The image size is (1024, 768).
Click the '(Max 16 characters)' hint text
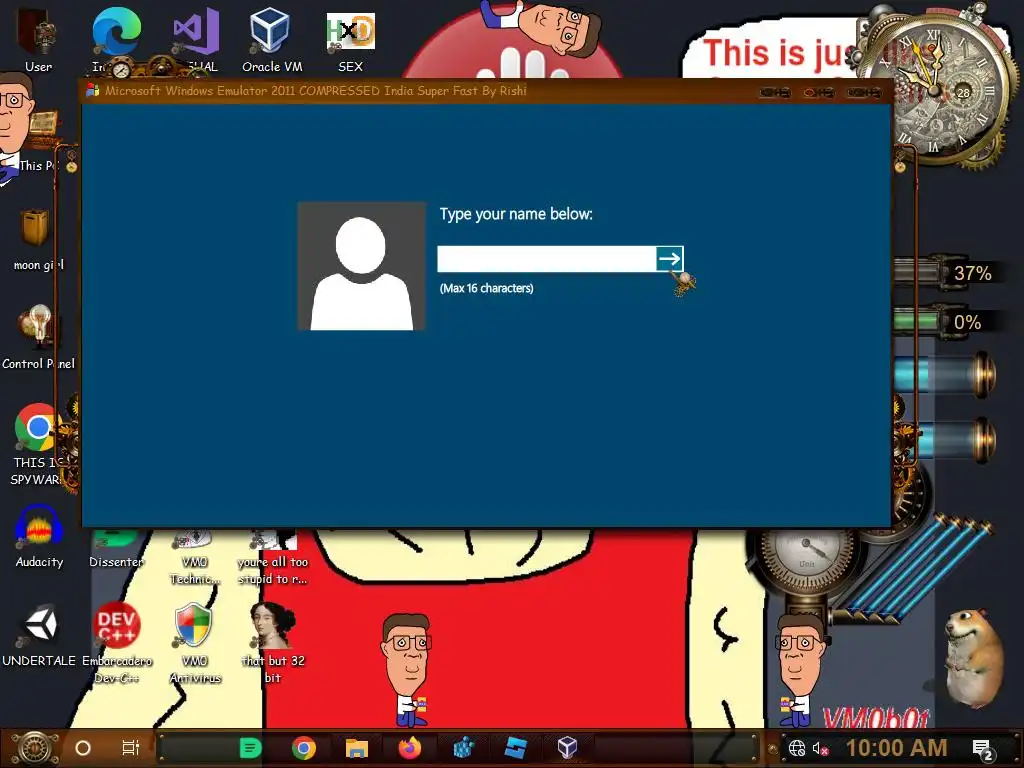click(487, 288)
